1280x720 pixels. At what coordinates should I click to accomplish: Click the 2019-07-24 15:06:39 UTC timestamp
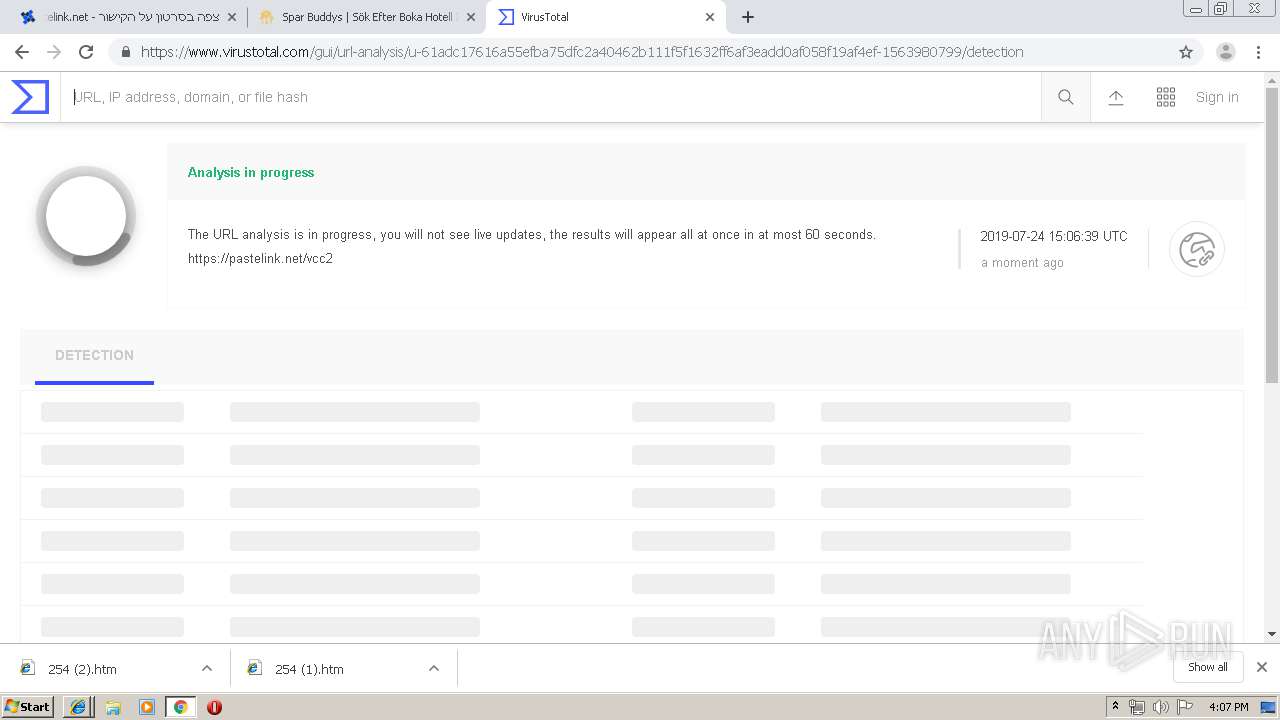[x=1054, y=237]
